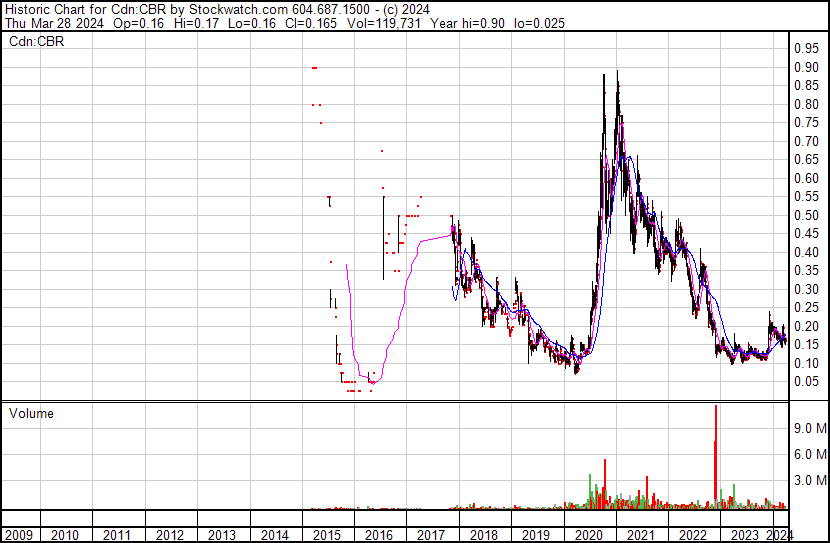
Task: Click the 0.50 price axis label
Action: point(806,215)
